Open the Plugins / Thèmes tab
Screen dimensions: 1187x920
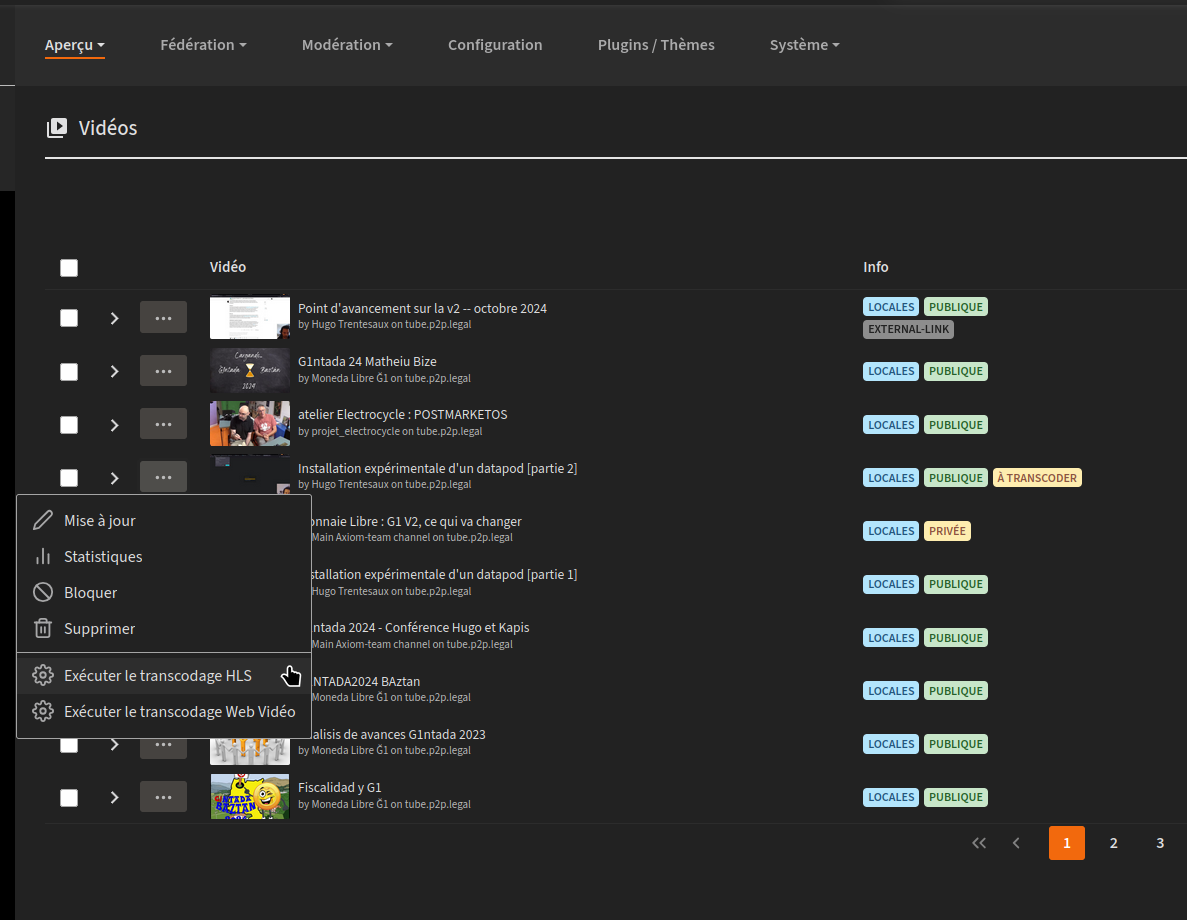coord(656,45)
